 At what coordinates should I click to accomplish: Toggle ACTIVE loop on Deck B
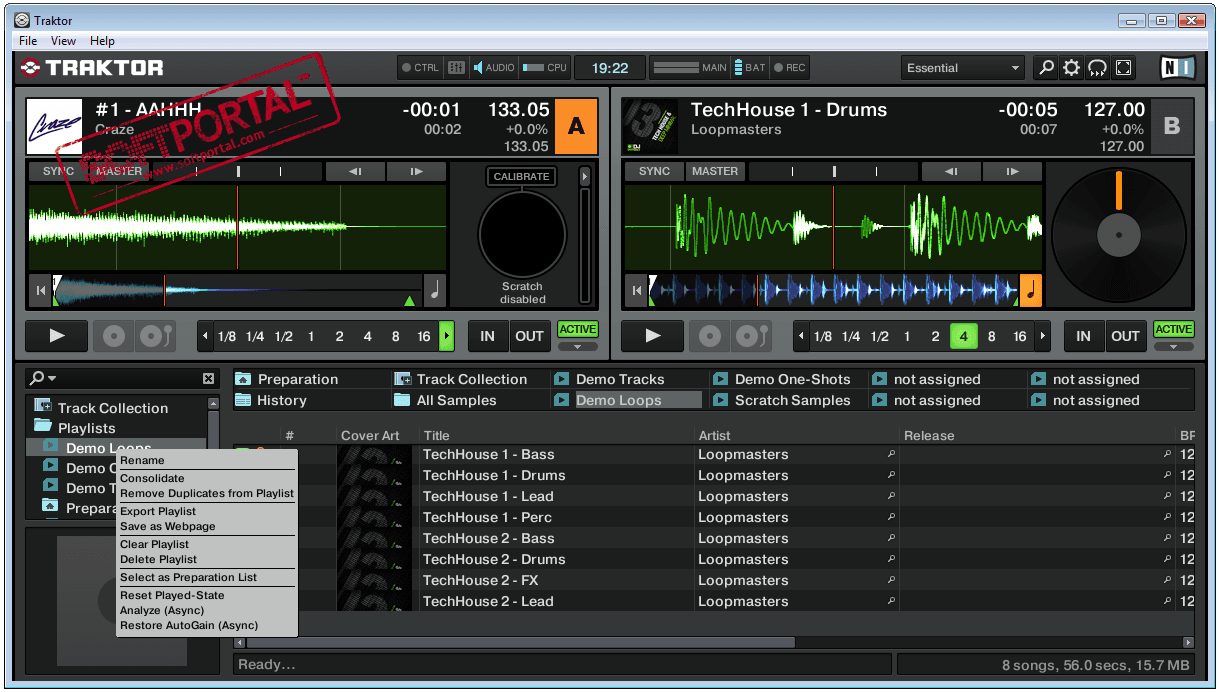pos(1173,330)
